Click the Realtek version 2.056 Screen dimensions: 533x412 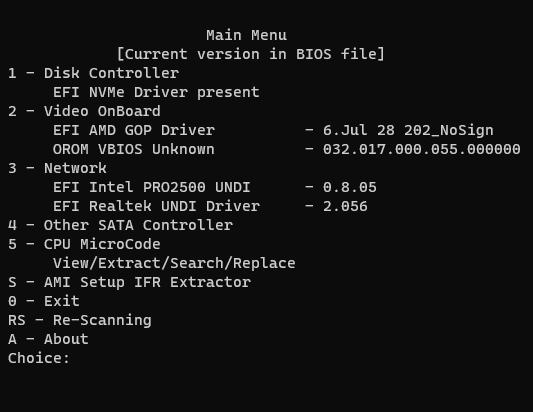coord(345,206)
